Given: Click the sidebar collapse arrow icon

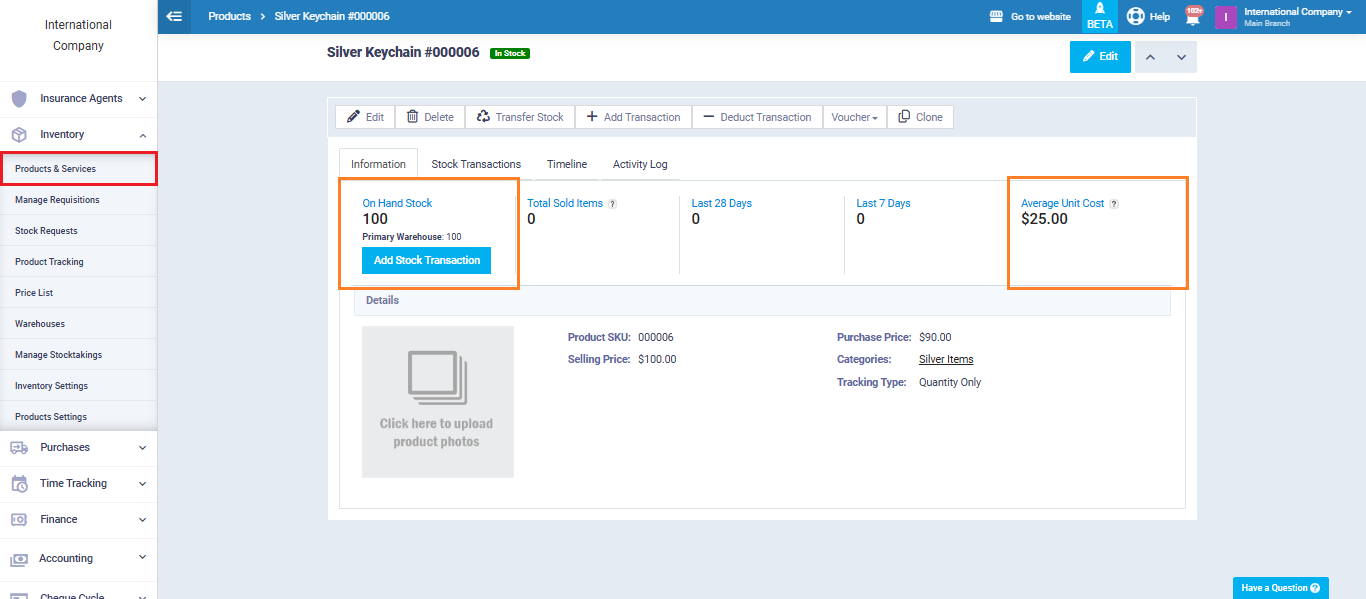Looking at the screenshot, I should click(x=175, y=16).
